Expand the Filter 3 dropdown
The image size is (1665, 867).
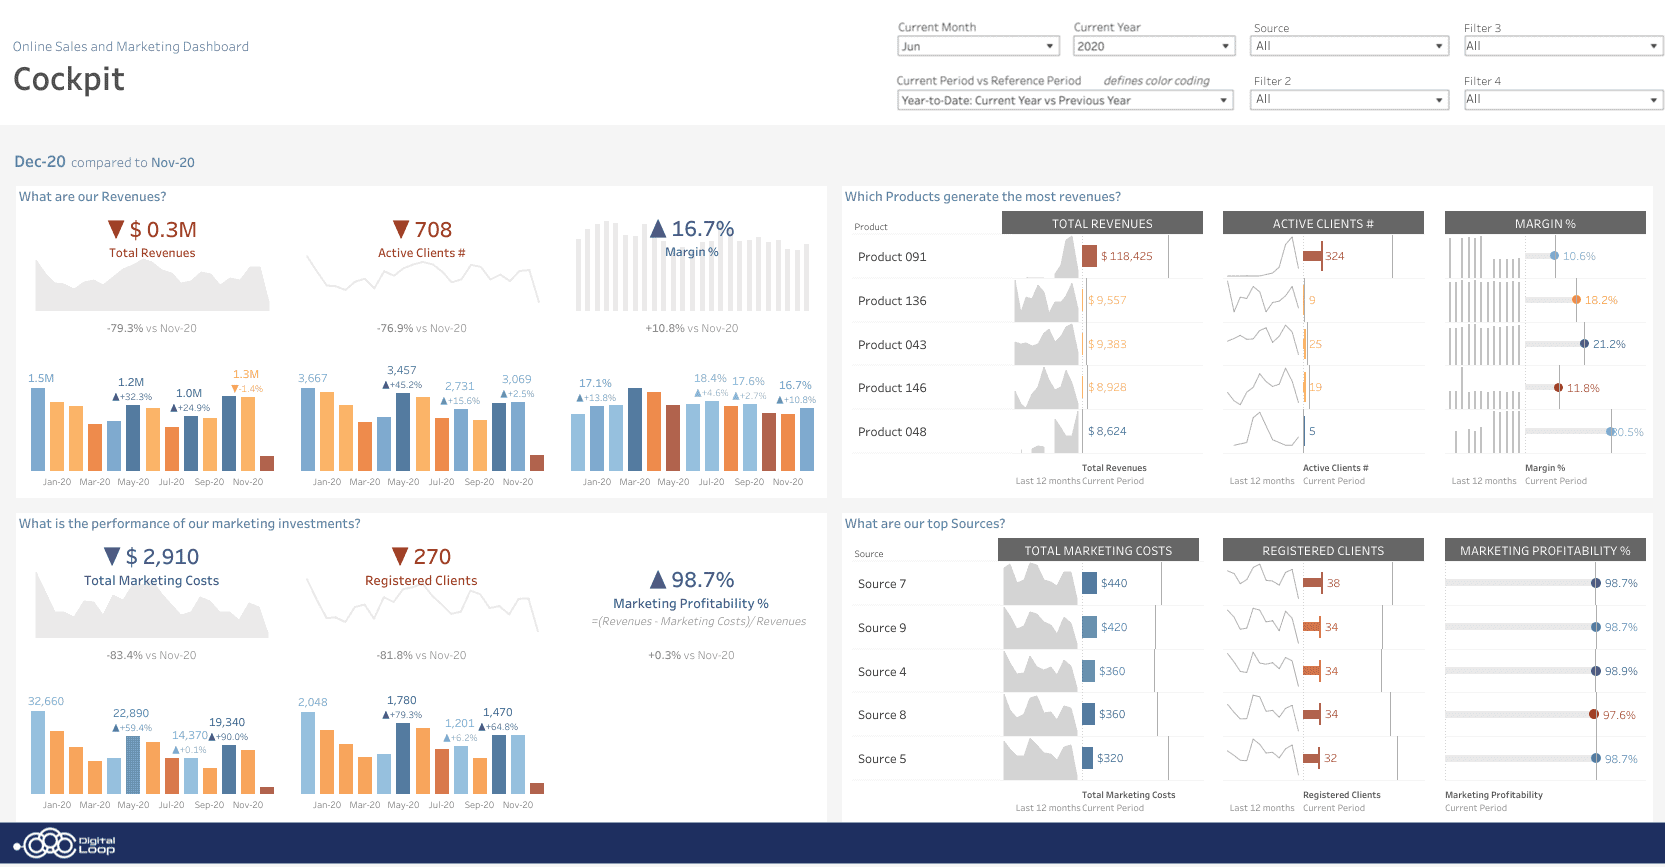[1563, 46]
